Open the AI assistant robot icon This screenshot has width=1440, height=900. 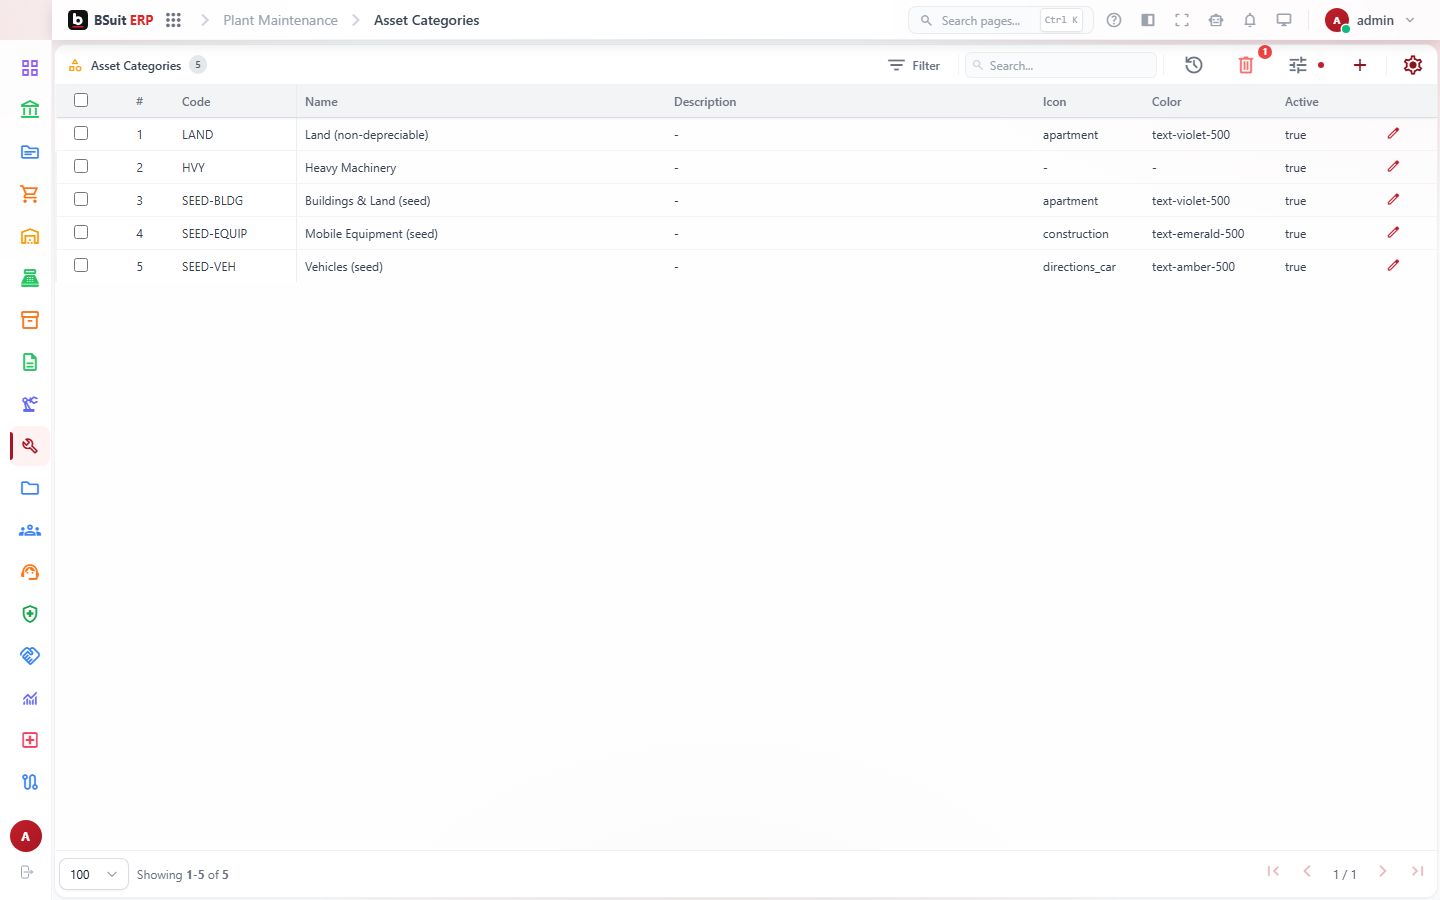(x=1216, y=20)
